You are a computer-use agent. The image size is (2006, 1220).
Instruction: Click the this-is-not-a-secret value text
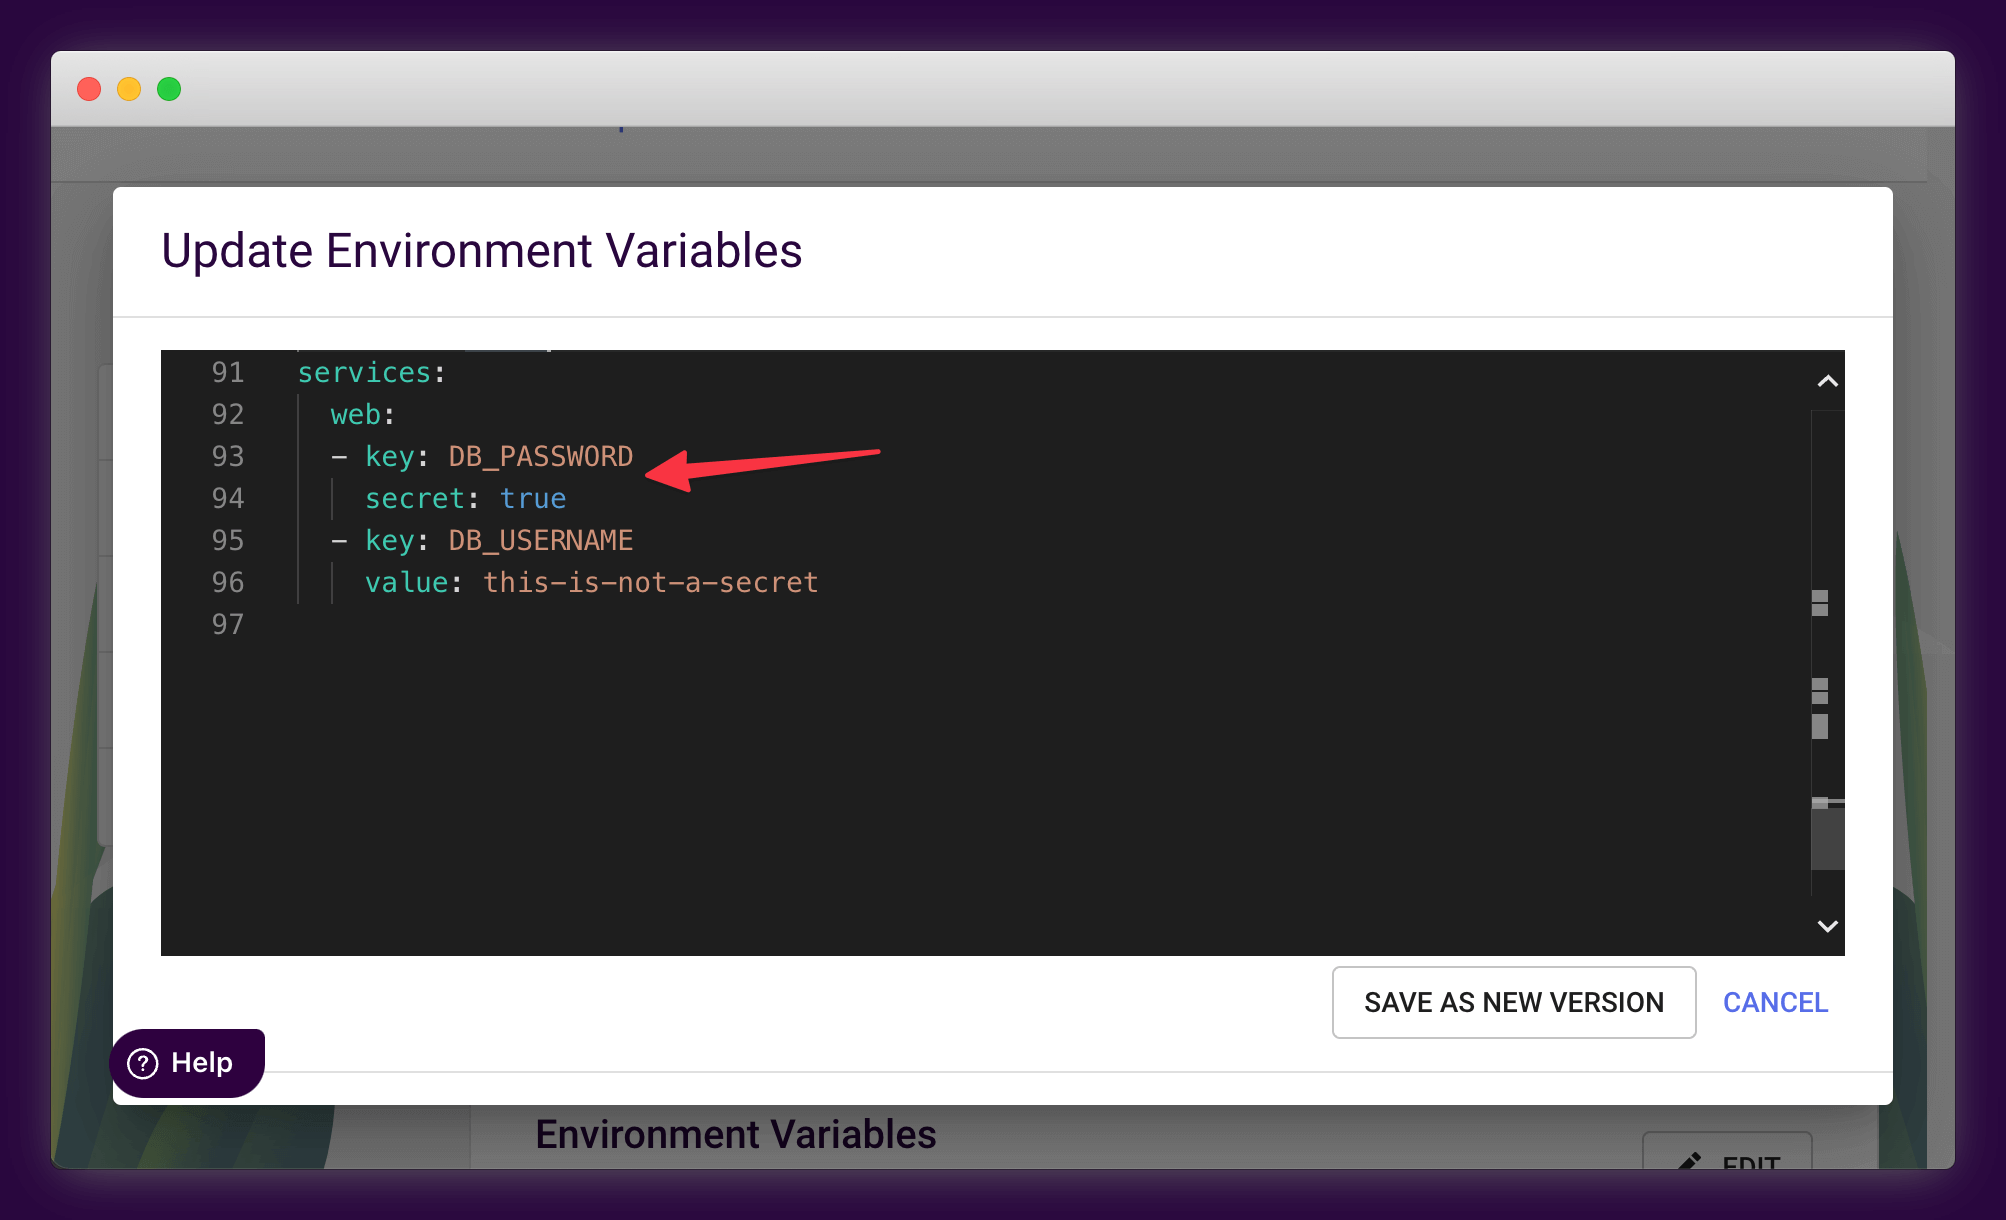click(x=651, y=583)
